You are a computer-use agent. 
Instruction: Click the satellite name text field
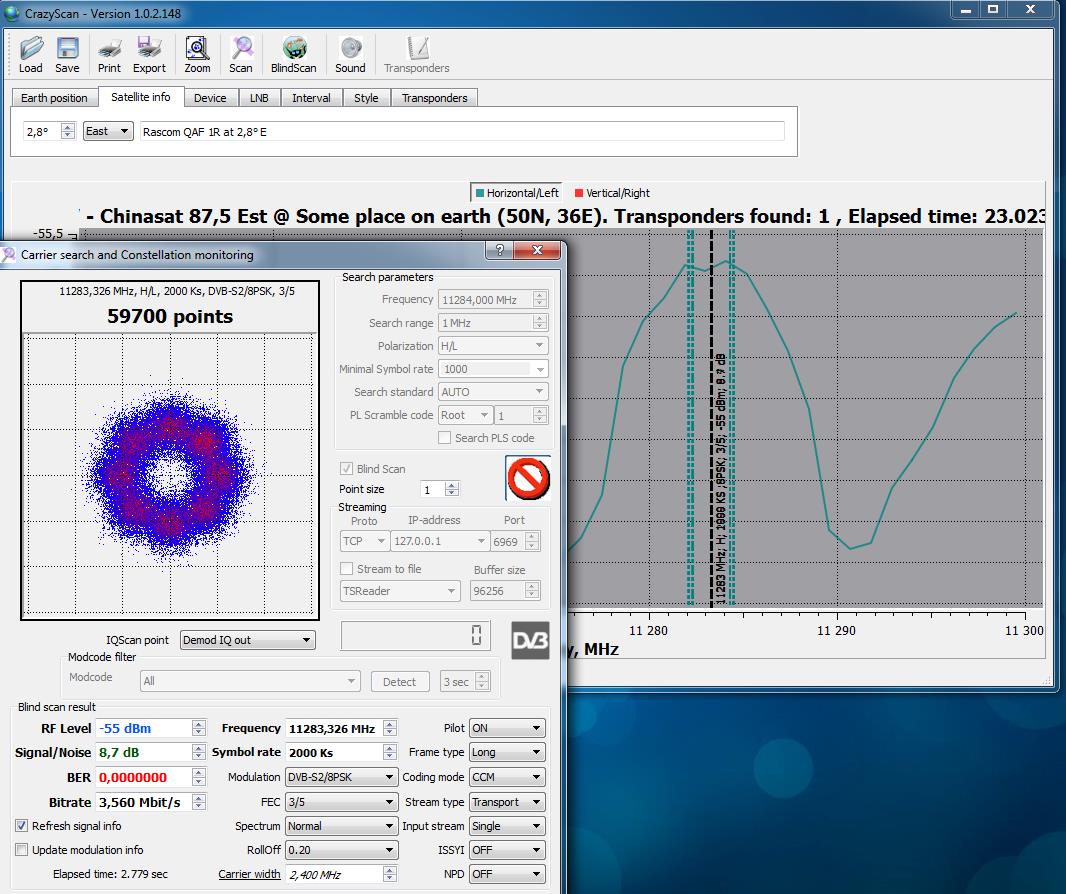[x=462, y=131]
